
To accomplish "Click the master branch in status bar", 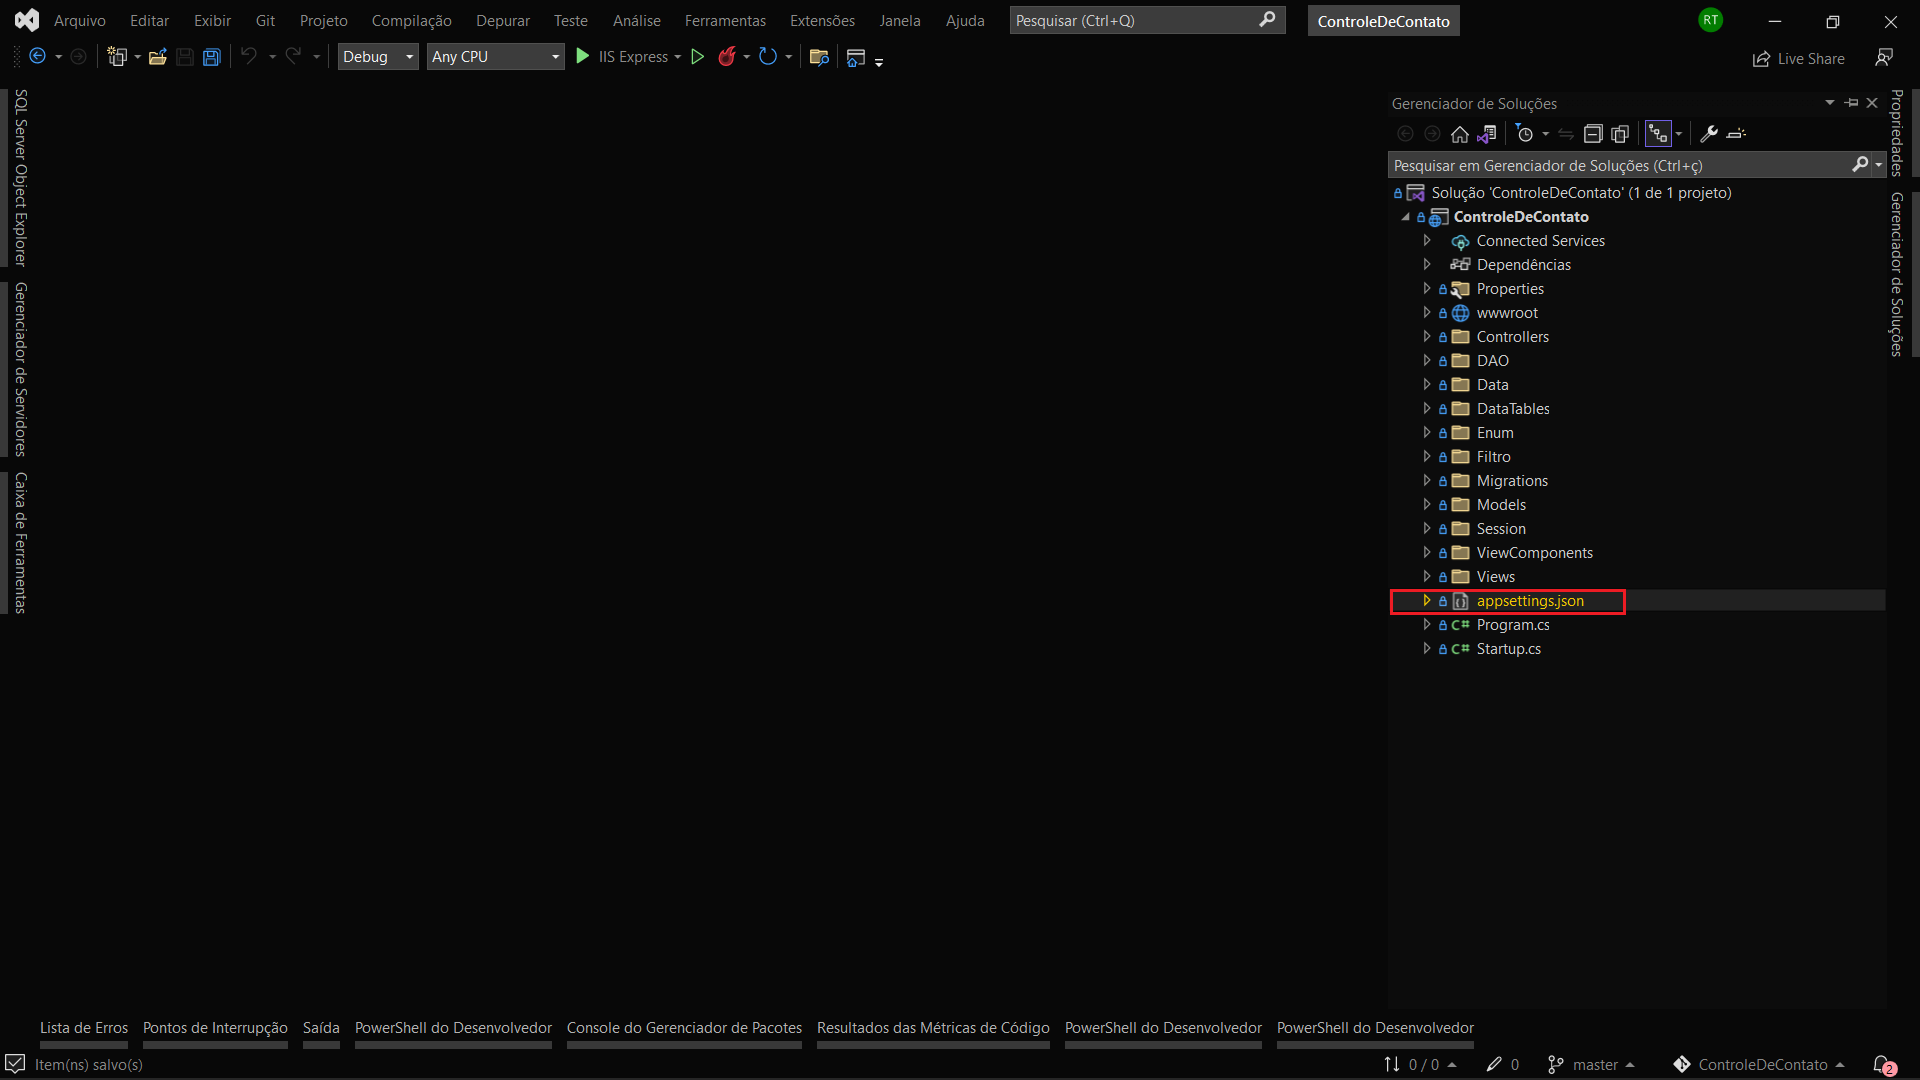I will tap(1593, 1065).
